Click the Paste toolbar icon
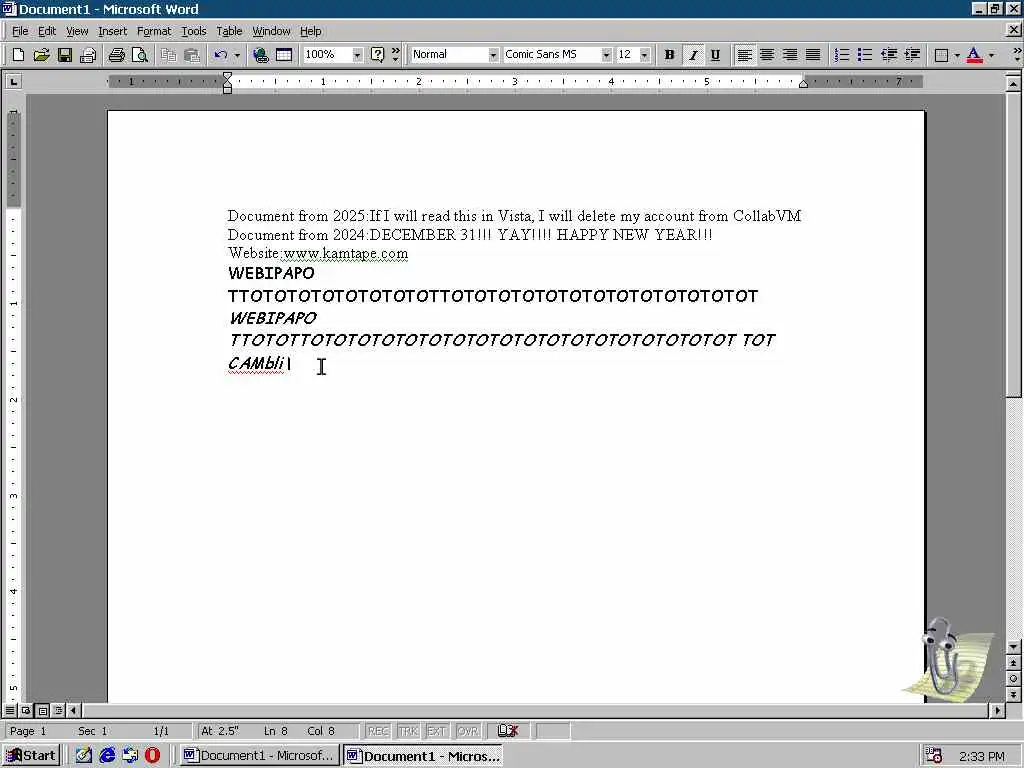Screen dimensions: 1024x768 (x=192, y=55)
